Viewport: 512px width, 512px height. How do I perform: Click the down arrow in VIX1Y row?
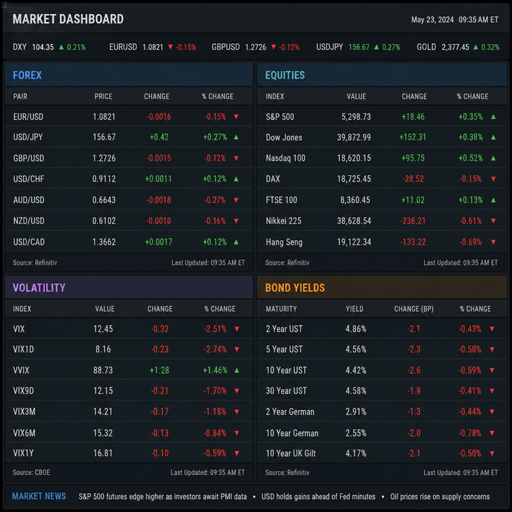point(237,453)
